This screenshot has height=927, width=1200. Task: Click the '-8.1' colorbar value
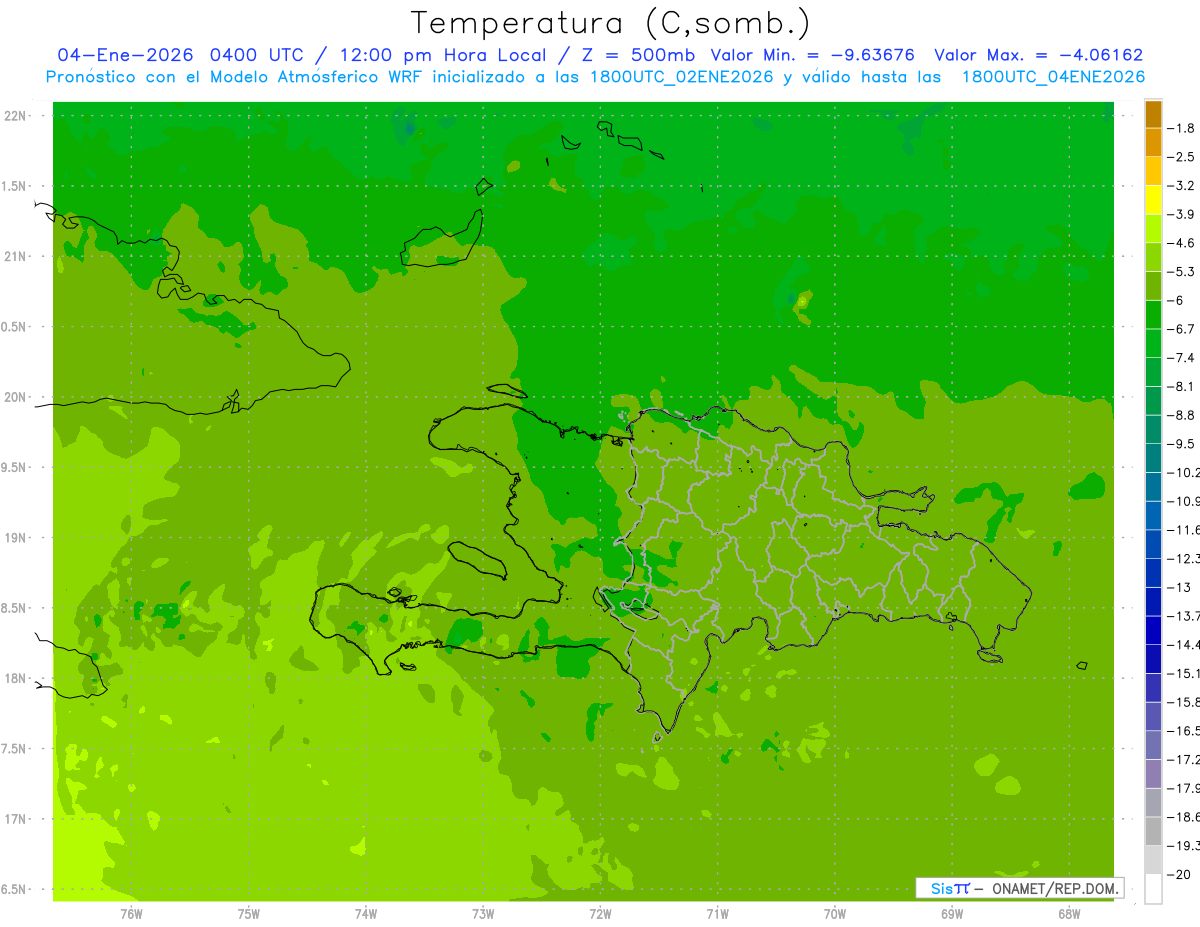click(1182, 386)
